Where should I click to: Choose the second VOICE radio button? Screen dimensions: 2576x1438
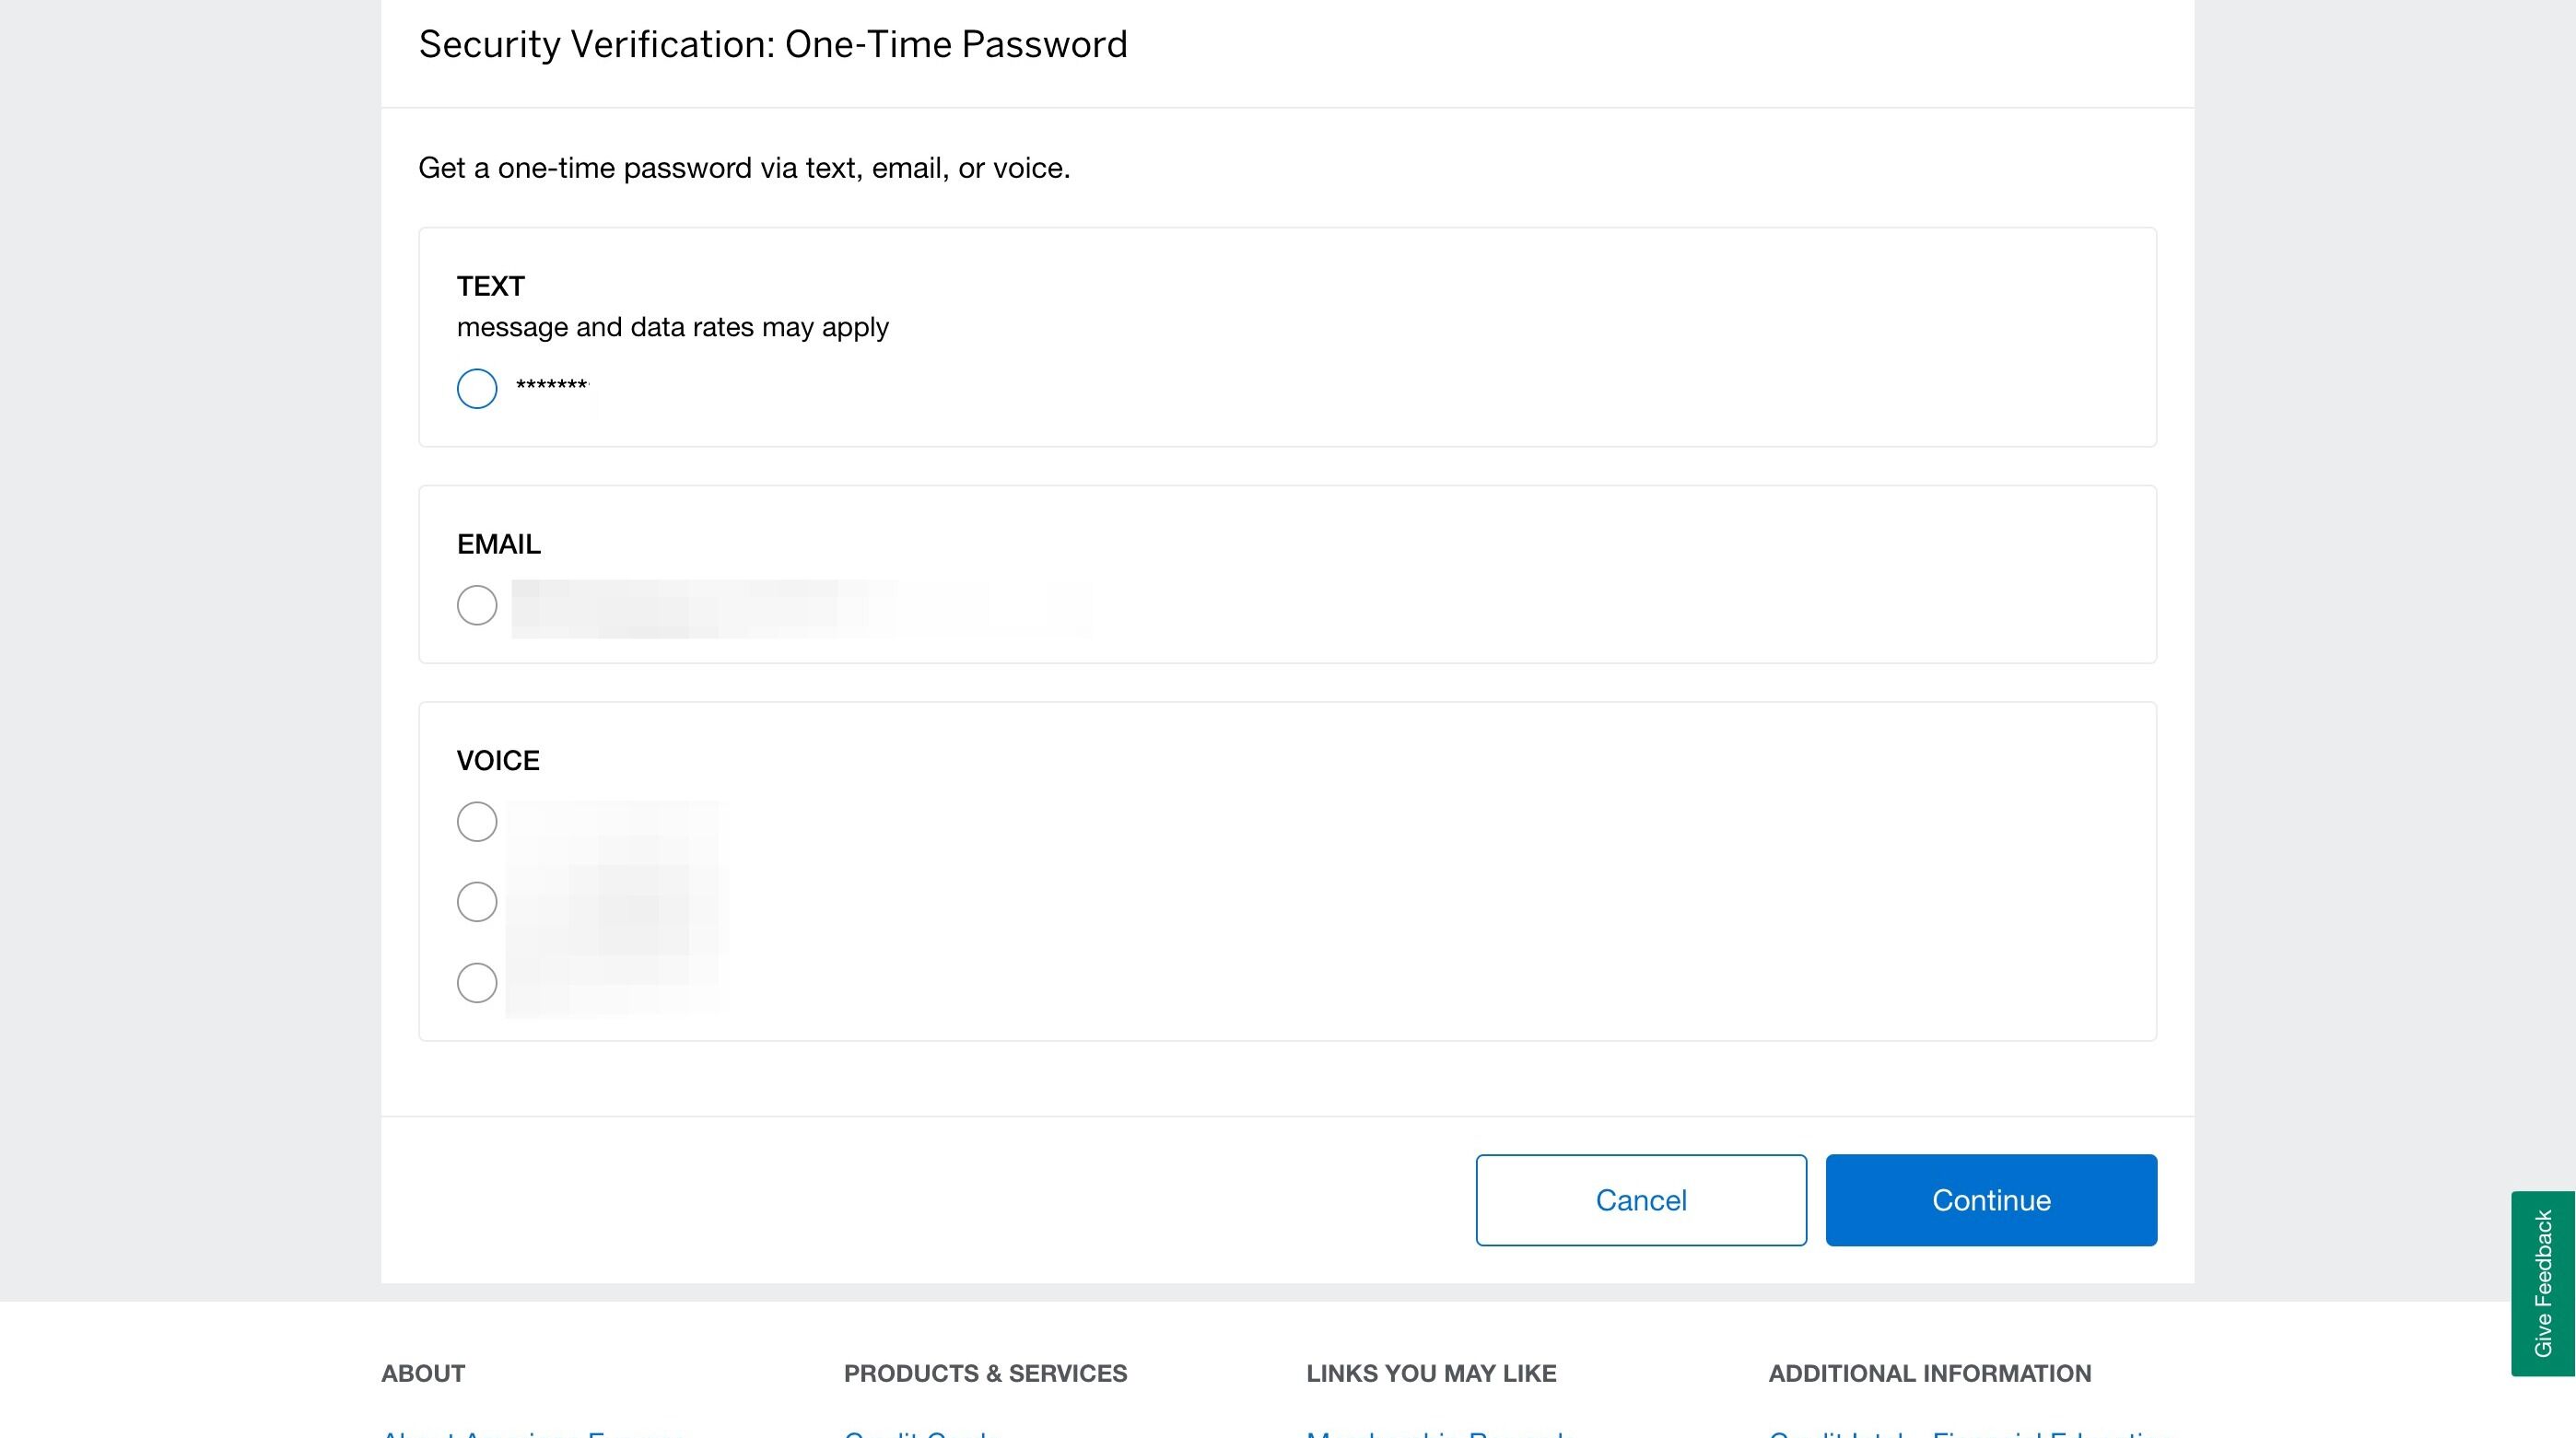pos(477,901)
